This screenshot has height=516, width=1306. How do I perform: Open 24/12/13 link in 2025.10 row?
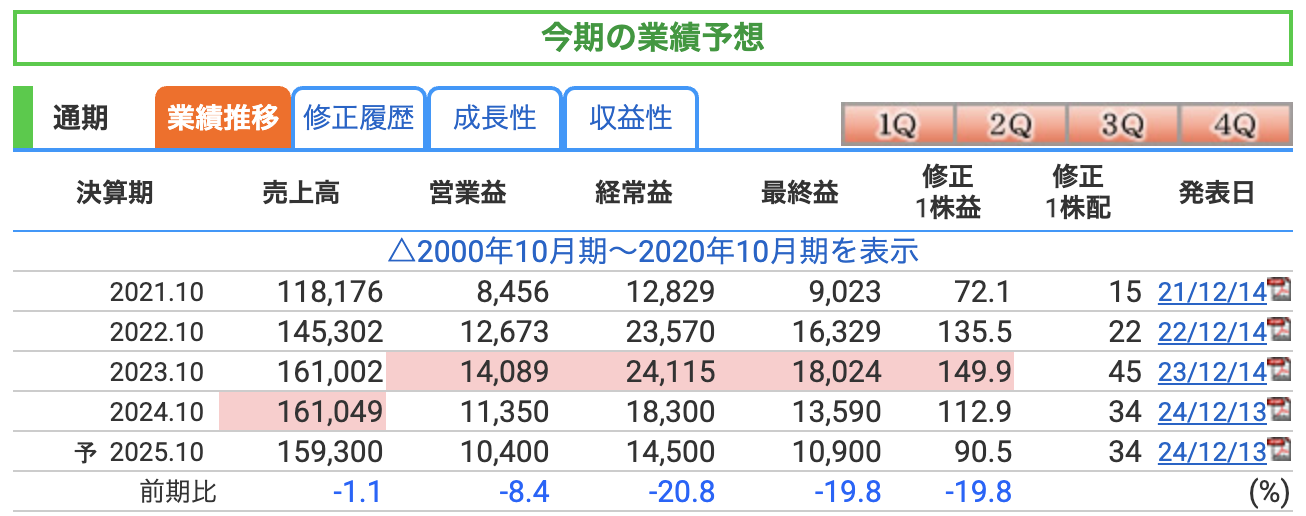(1212, 452)
